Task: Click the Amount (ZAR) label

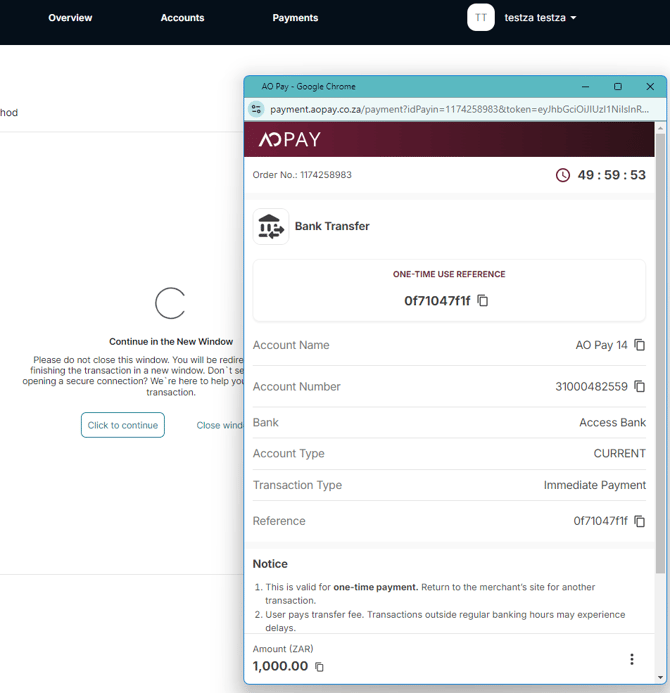Action: point(283,649)
